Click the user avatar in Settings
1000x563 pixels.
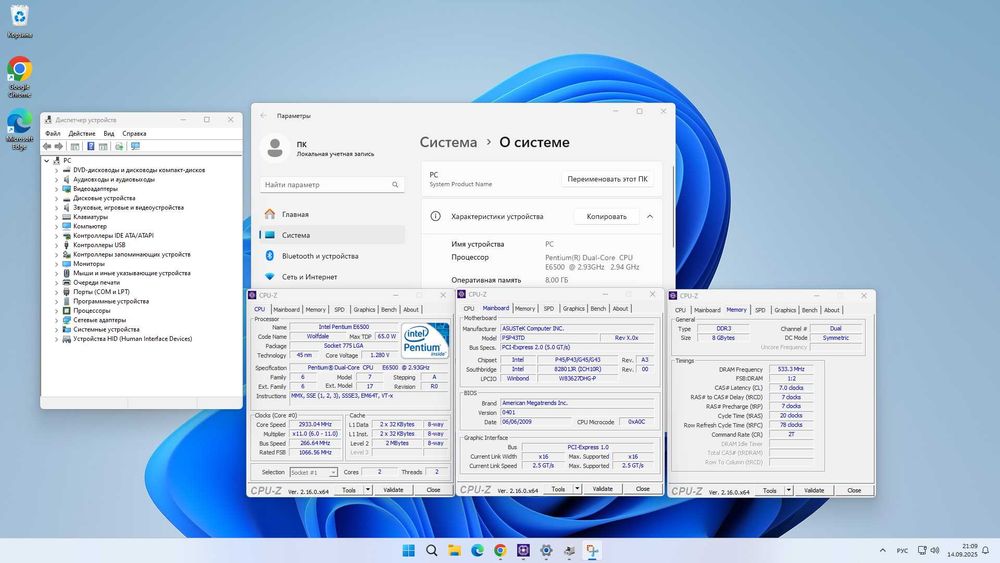(x=276, y=148)
